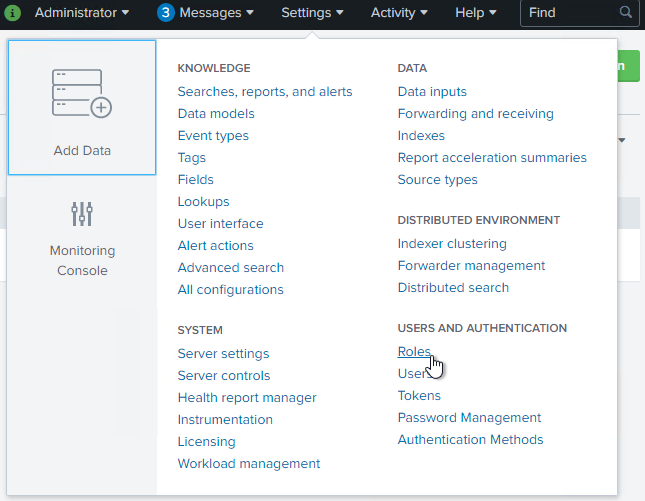
Task: Click the Messages count badge
Action: 166,13
